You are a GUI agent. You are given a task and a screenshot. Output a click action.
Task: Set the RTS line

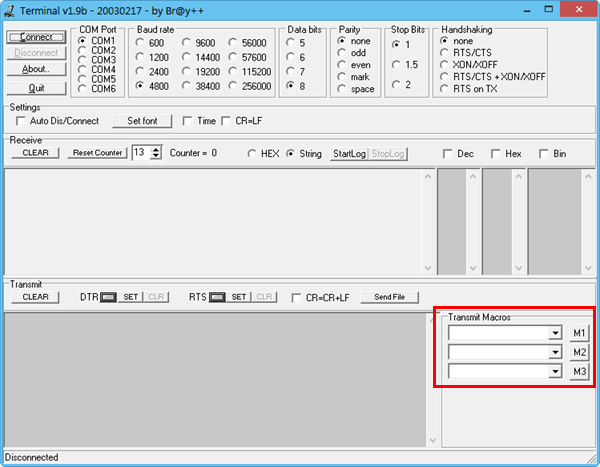coord(238,297)
